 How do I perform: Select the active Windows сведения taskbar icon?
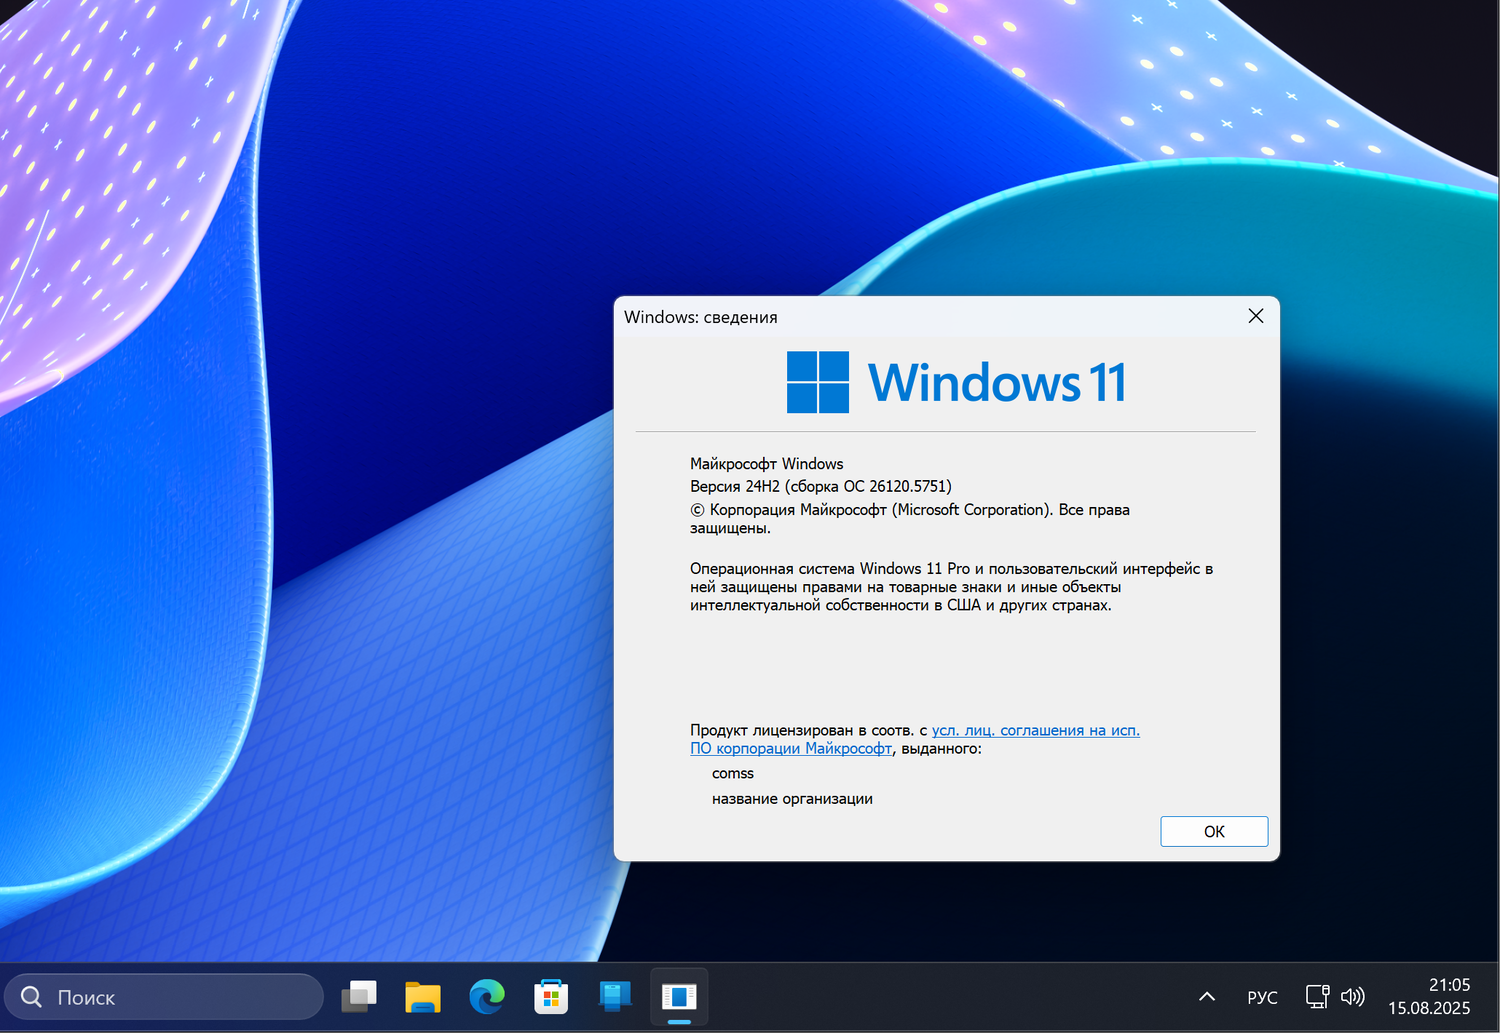pos(679,996)
